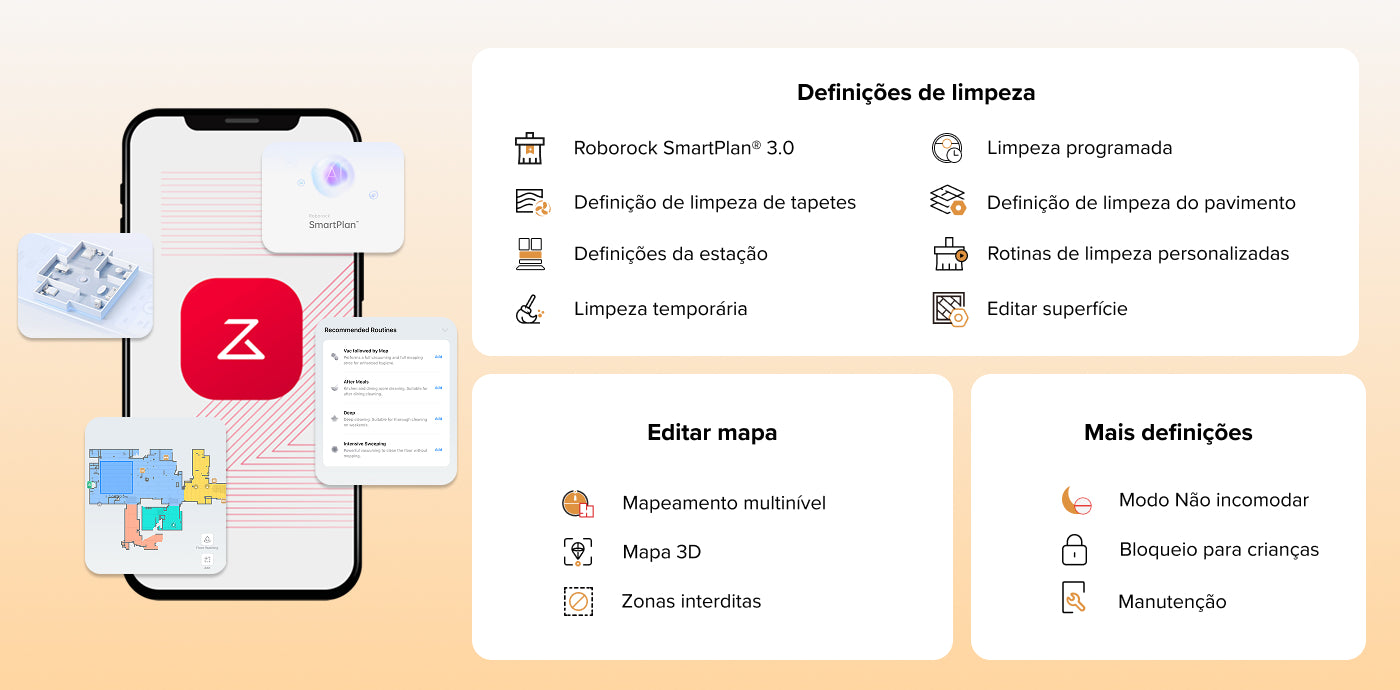This screenshot has height=690, width=1400.
Task: Select the Zonas interditas no-go icon
Action: point(578,601)
